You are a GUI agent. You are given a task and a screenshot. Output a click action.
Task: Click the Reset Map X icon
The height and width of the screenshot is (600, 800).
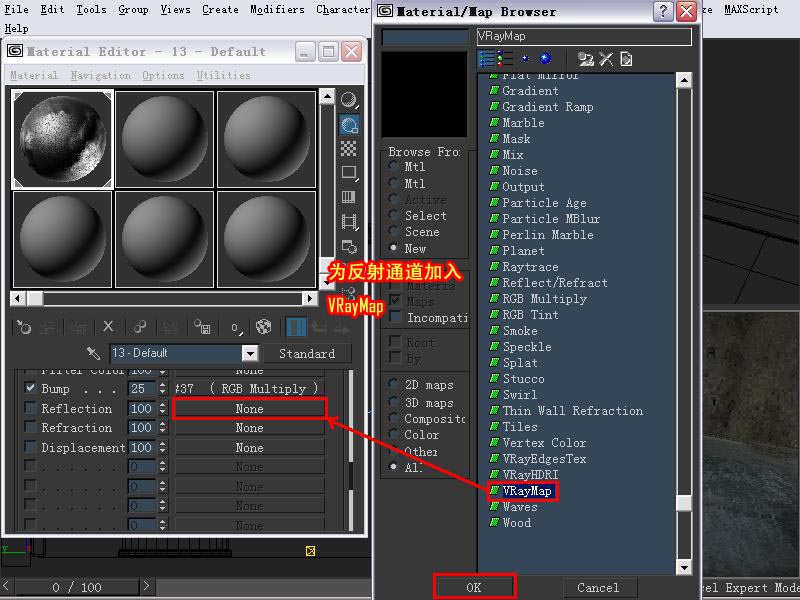[108, 327]
